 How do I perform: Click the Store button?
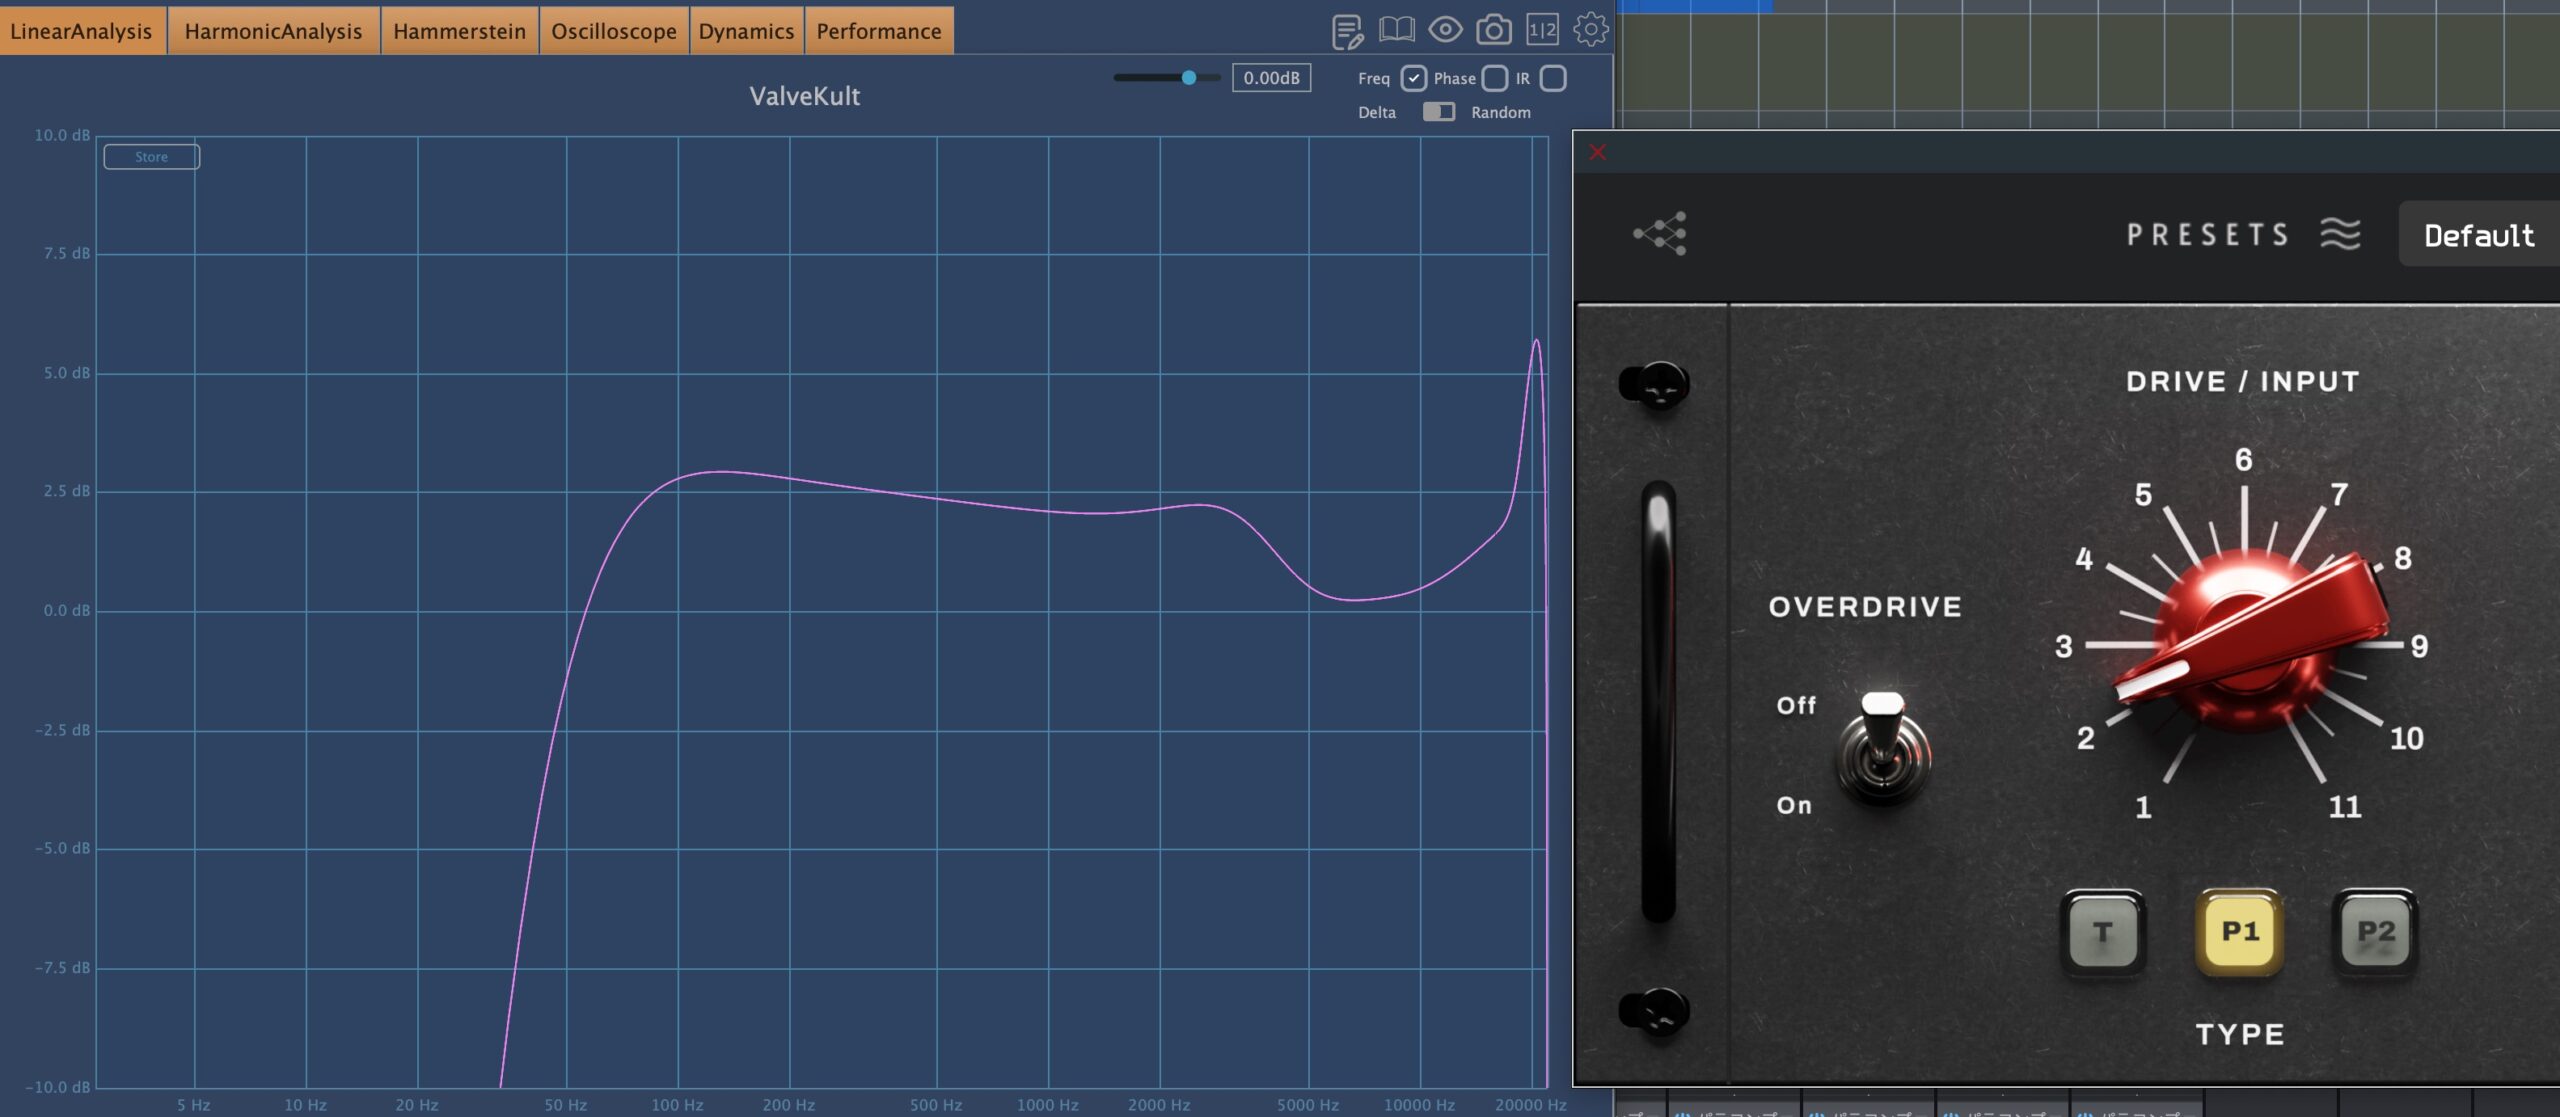click(x=152, y=157)
